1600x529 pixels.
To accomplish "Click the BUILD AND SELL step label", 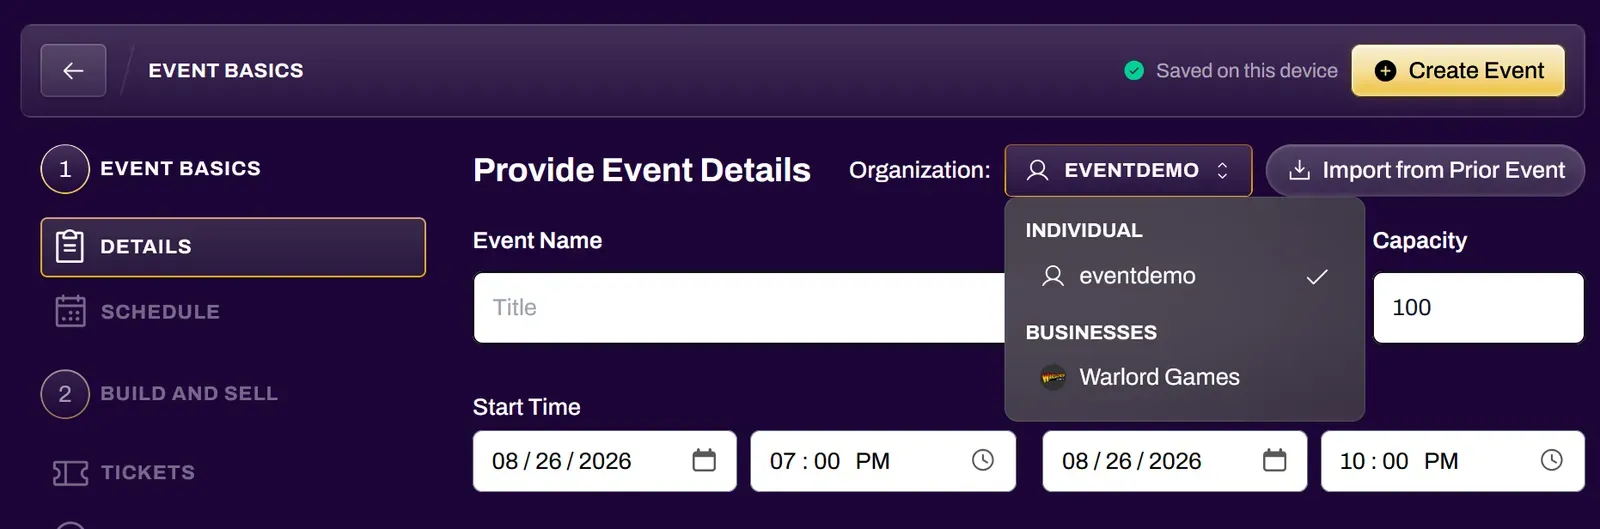I will tap(189, 394).
